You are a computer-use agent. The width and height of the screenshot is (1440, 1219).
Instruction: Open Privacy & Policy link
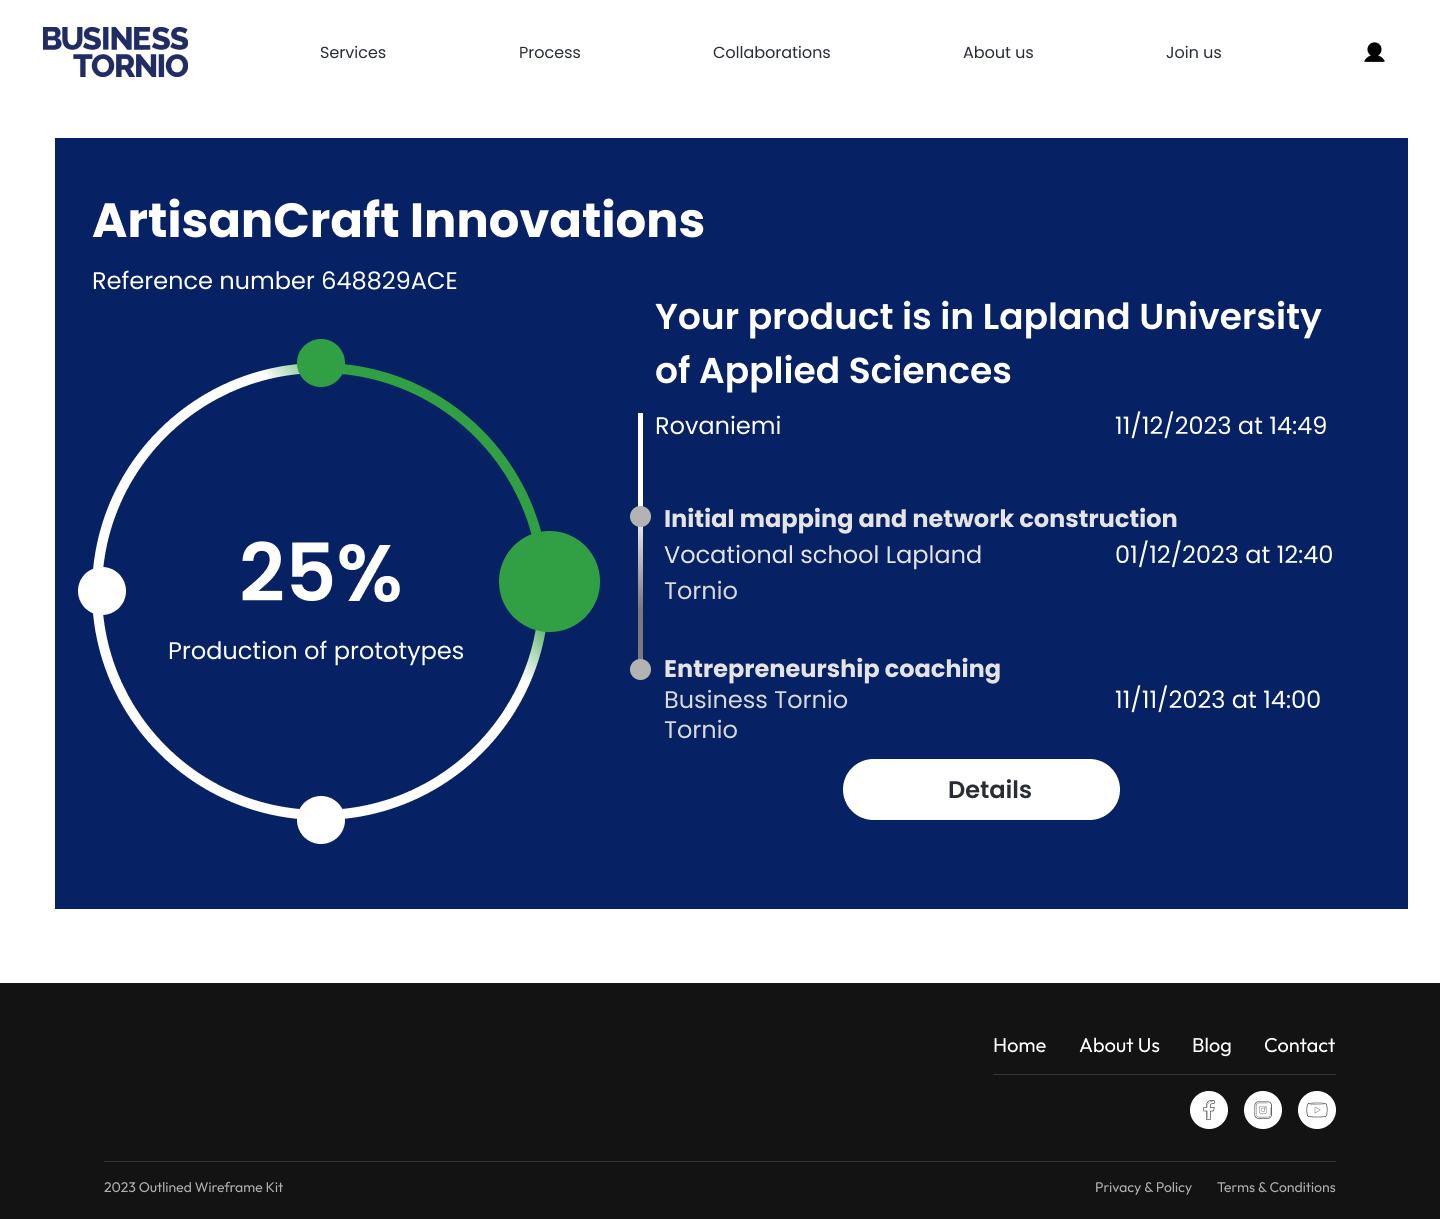coord(1143,1187)
